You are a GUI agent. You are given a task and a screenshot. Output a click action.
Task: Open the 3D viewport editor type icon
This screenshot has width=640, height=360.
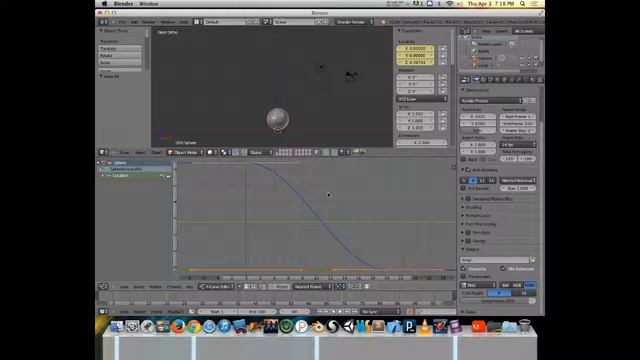(x=102, y=152)
